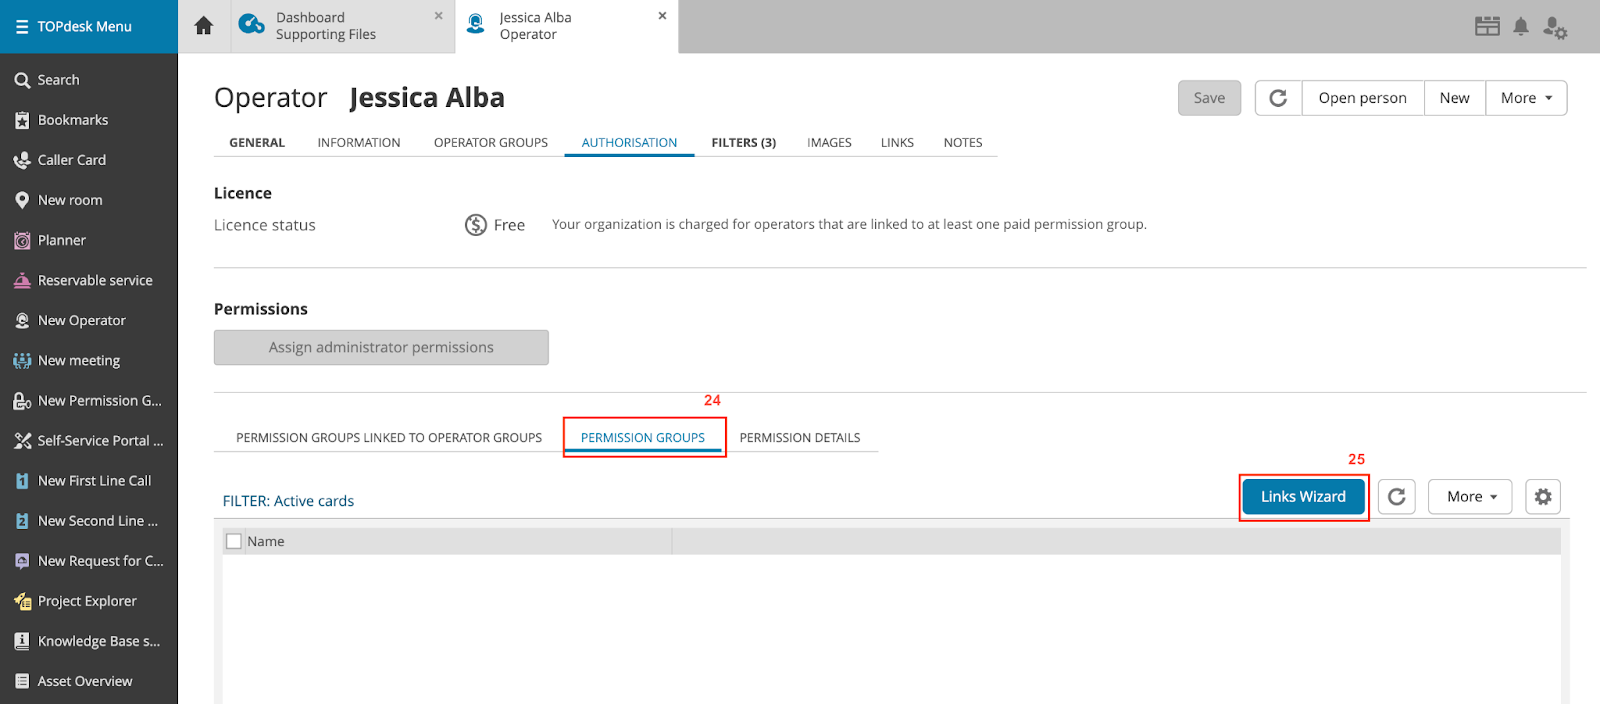Expand the top More dropdown
The image size is (1600, 704).
[1525, 98]
